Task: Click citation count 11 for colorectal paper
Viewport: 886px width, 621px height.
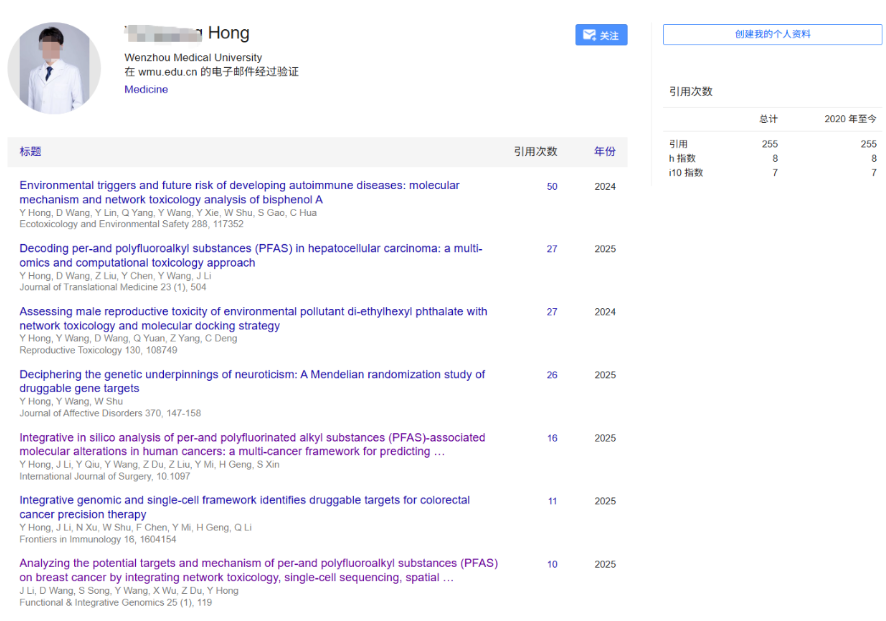Action: point(552,501)
